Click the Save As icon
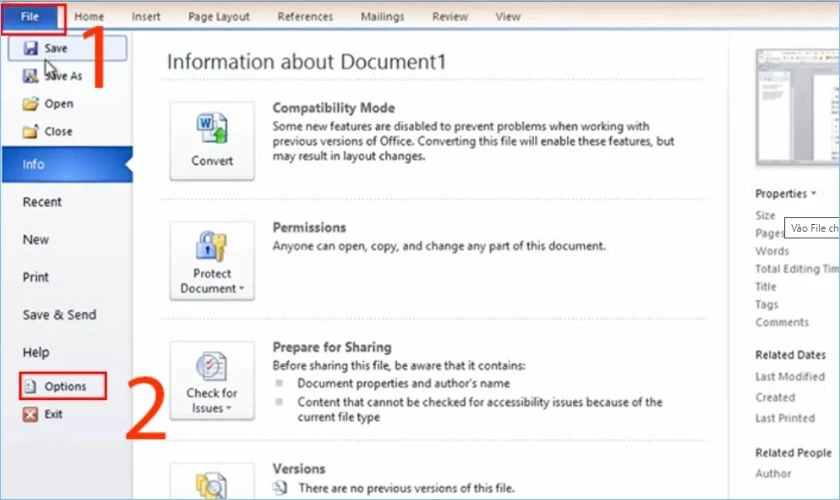The width and height of the screenshot is (840, 500). tap(31, 76)
